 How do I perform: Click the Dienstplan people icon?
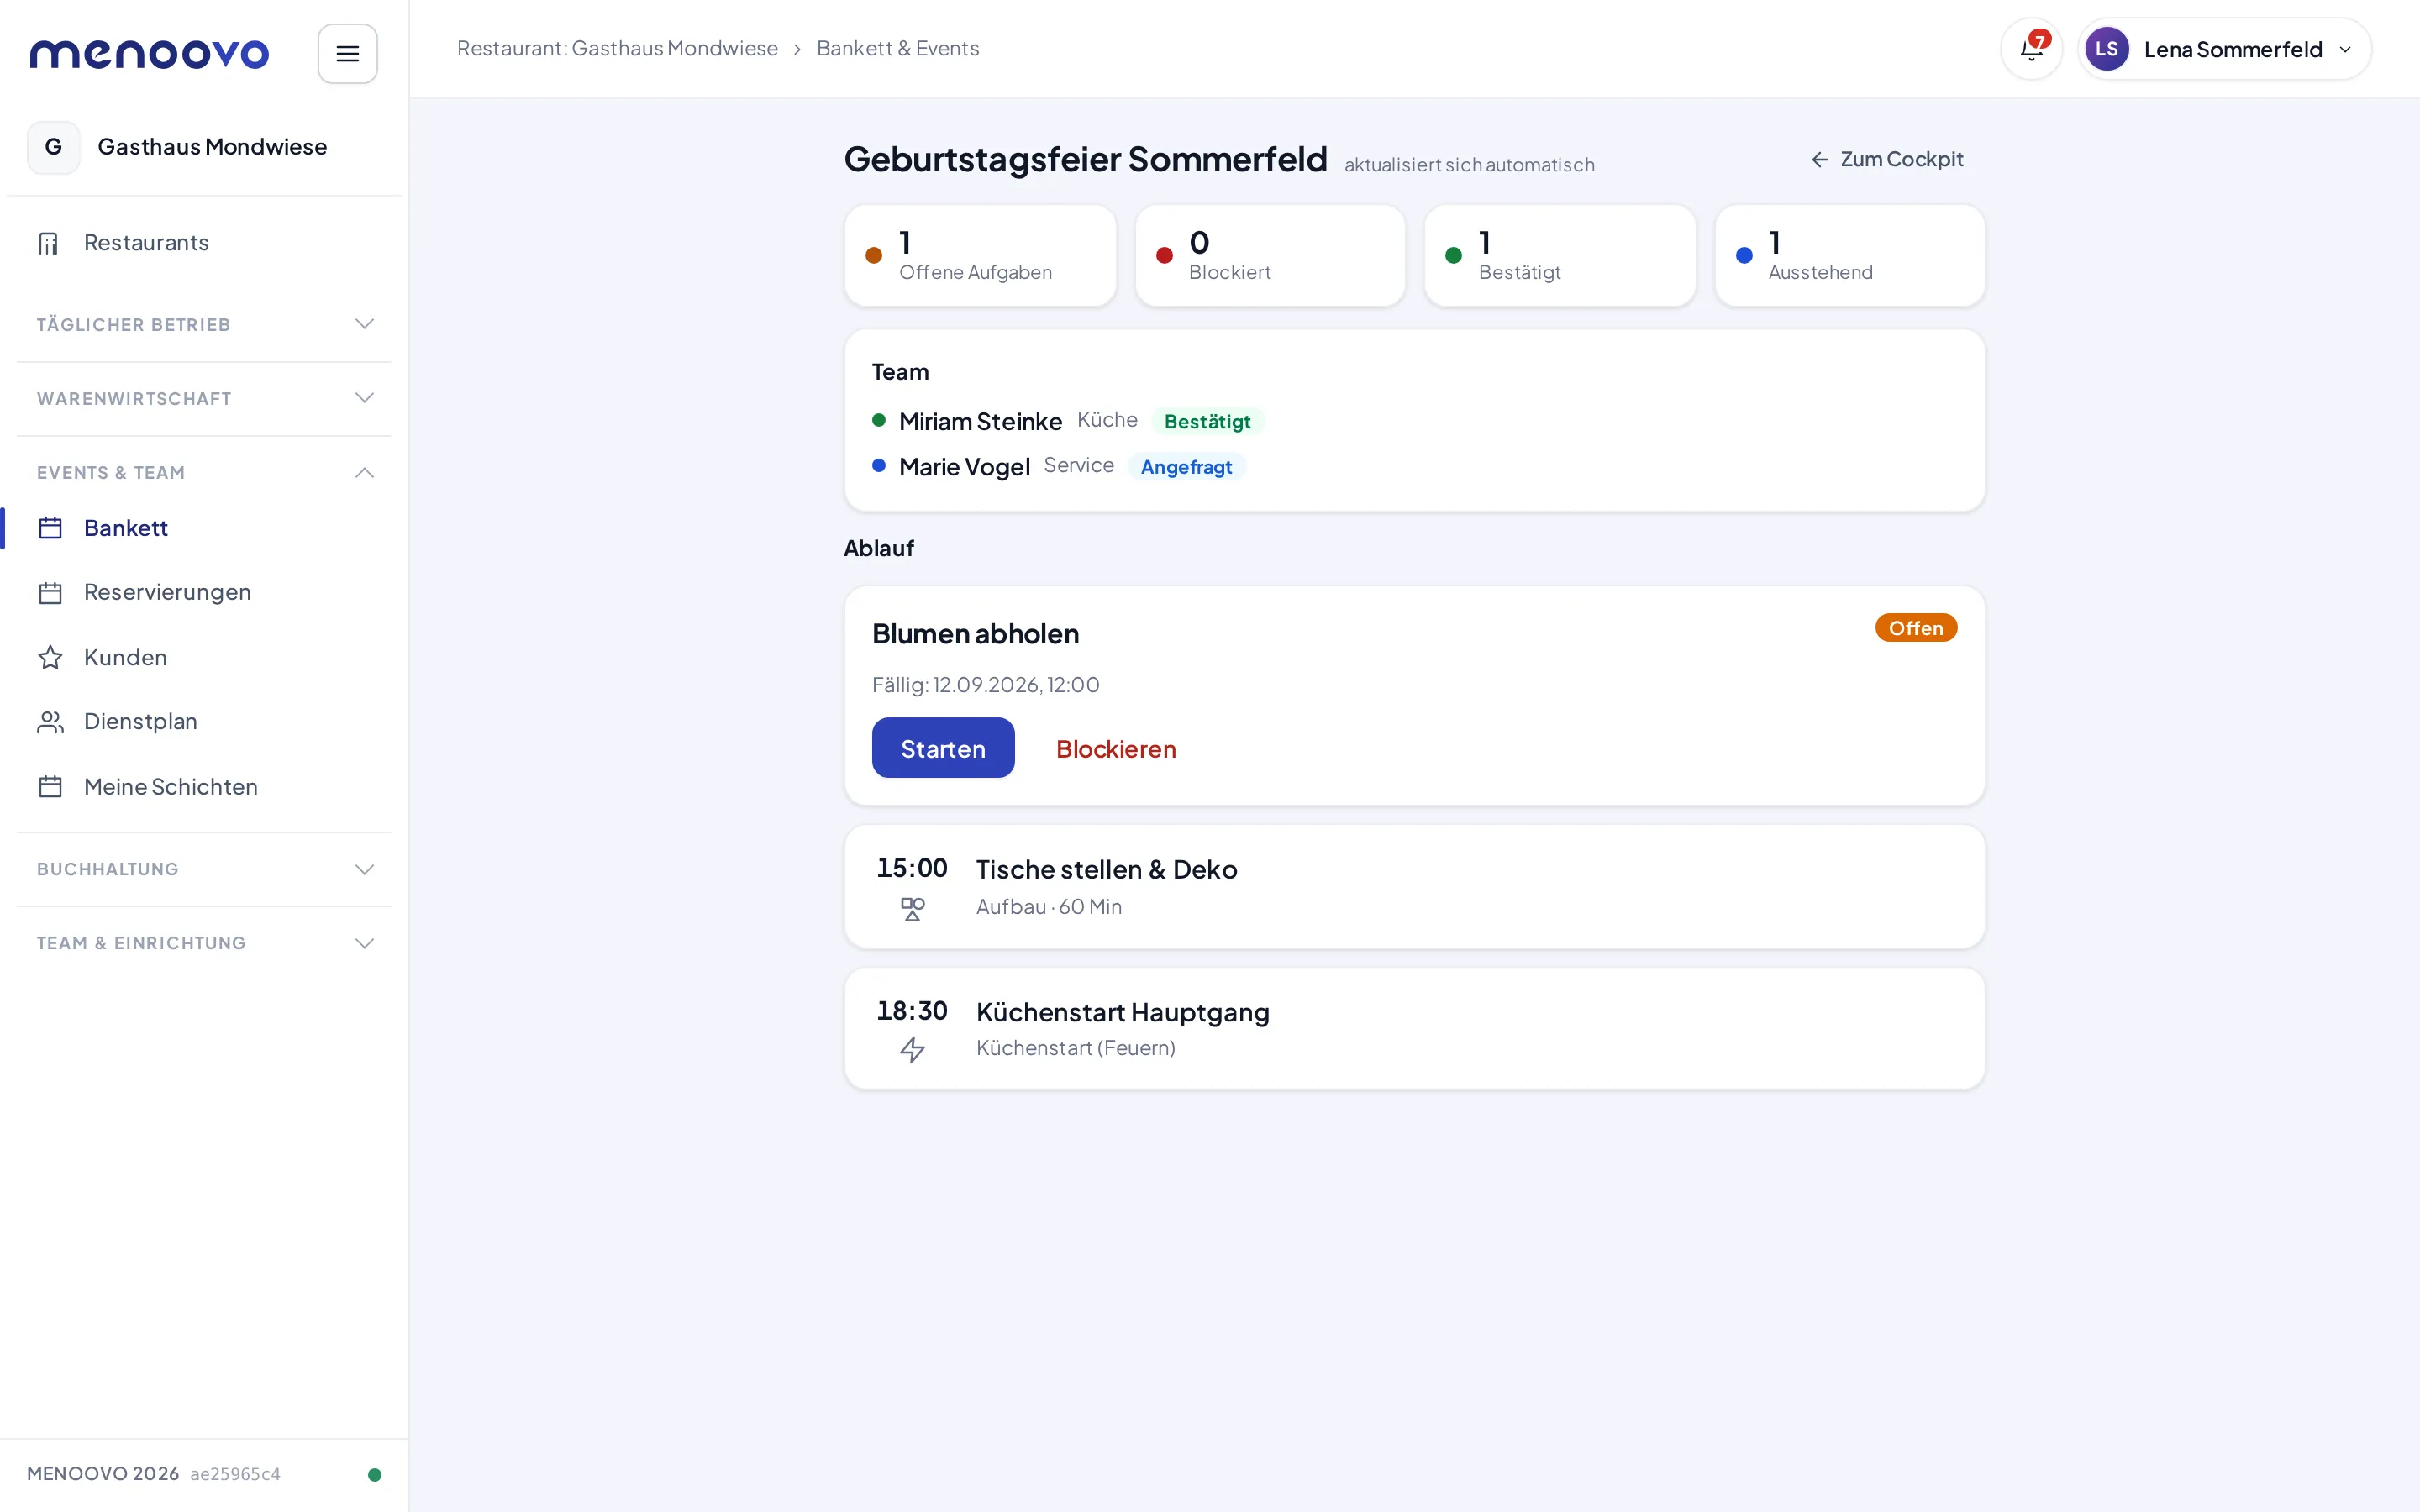coord(50,722)
